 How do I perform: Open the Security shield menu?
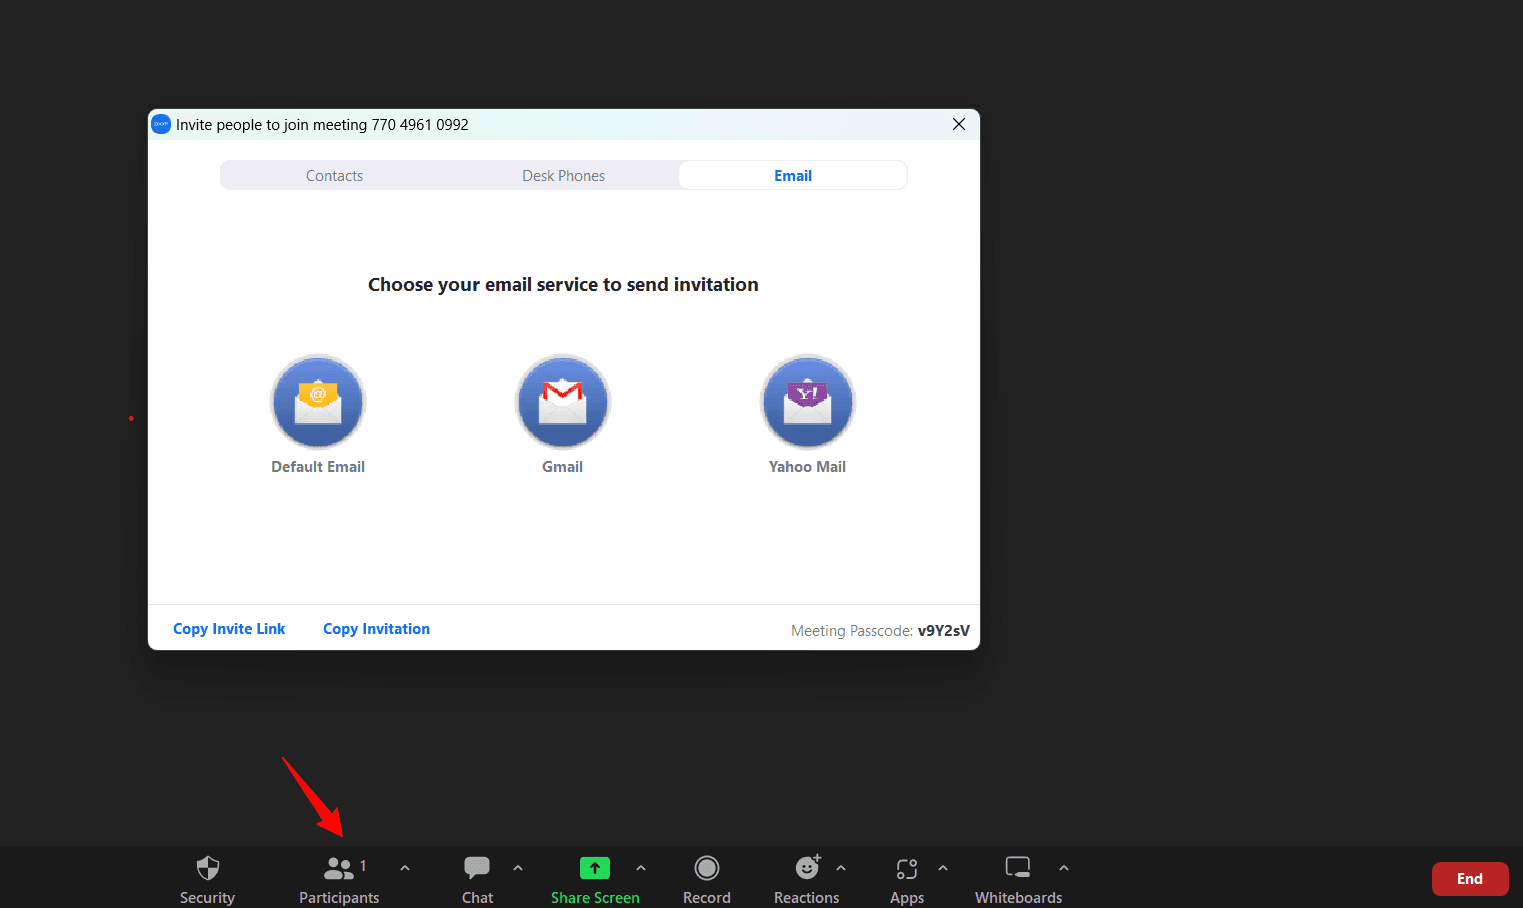(207, 879)
